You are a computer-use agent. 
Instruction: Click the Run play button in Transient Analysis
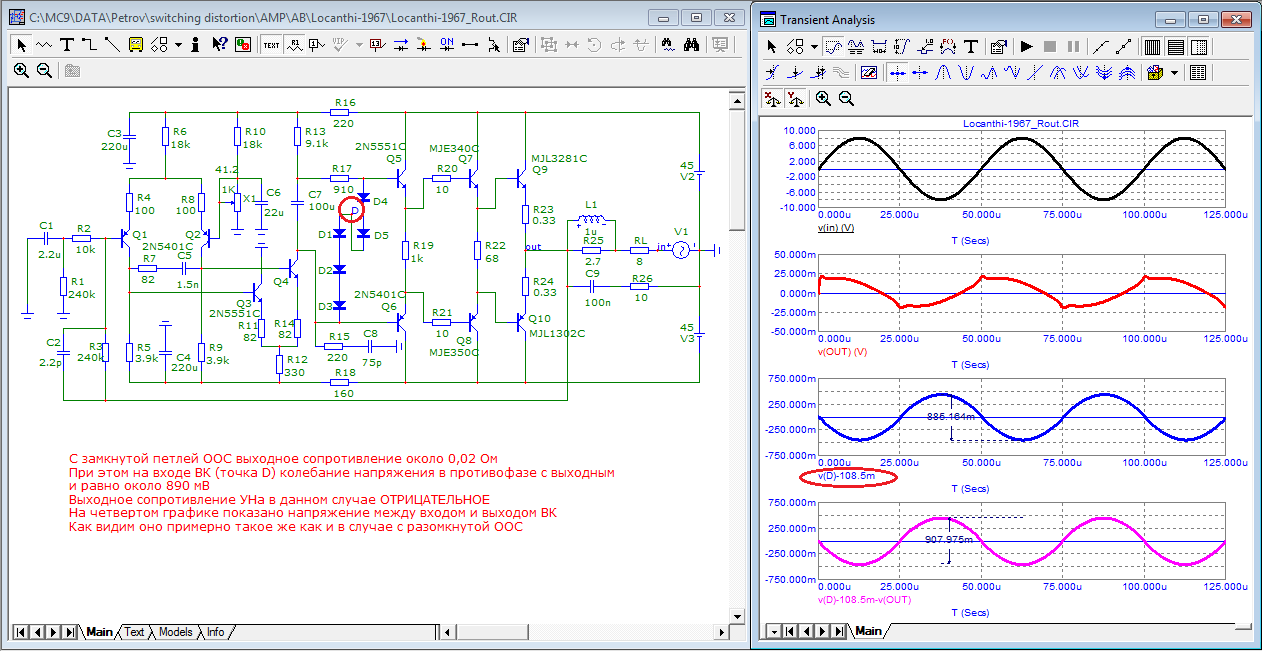pyautogui.click(x=1025, y=47)
